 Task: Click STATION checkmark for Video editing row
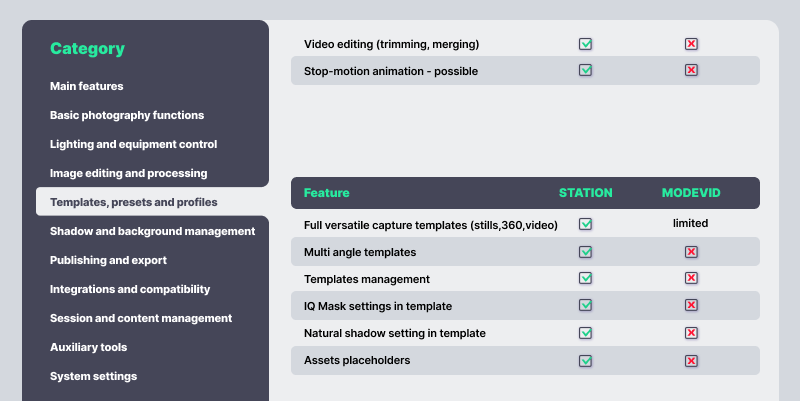pyautogui.click(x=586, y=44)
